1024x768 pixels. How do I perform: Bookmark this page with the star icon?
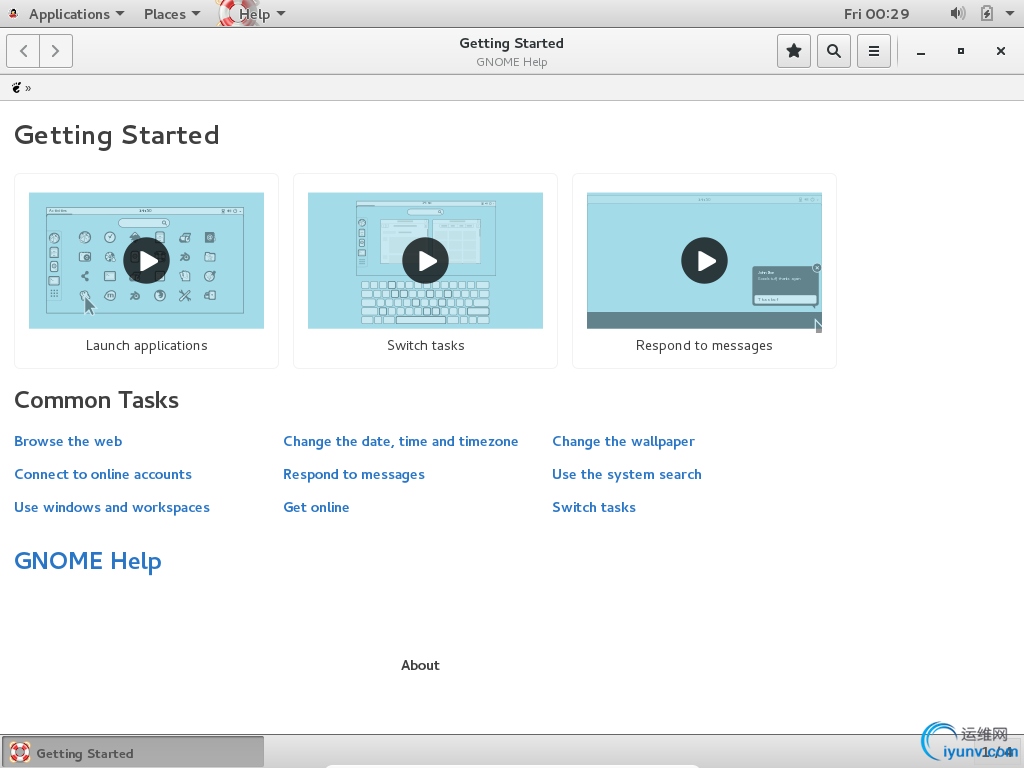click(x=793, y=51)
